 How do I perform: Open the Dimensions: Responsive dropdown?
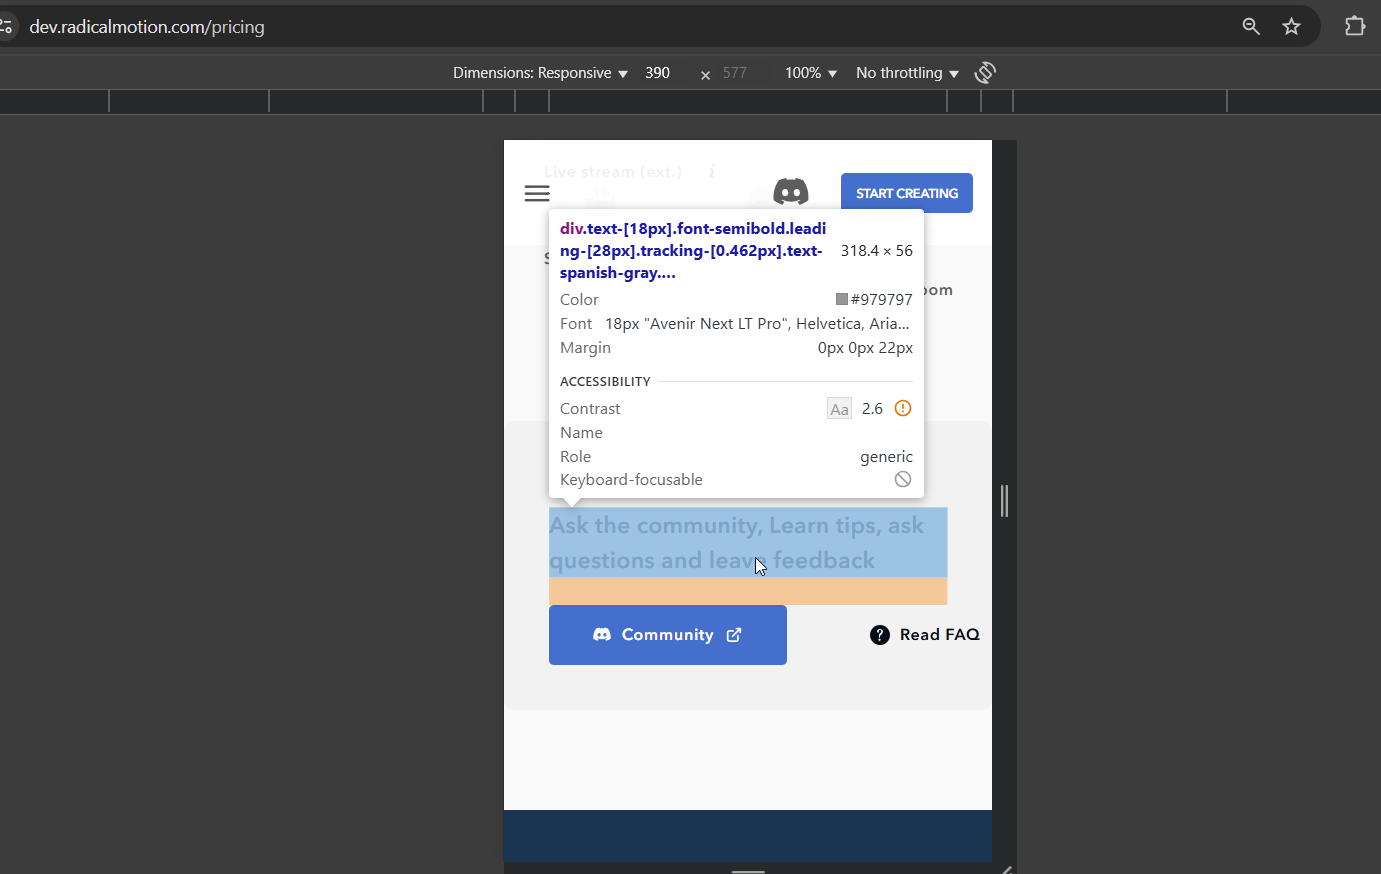point(540,73)
